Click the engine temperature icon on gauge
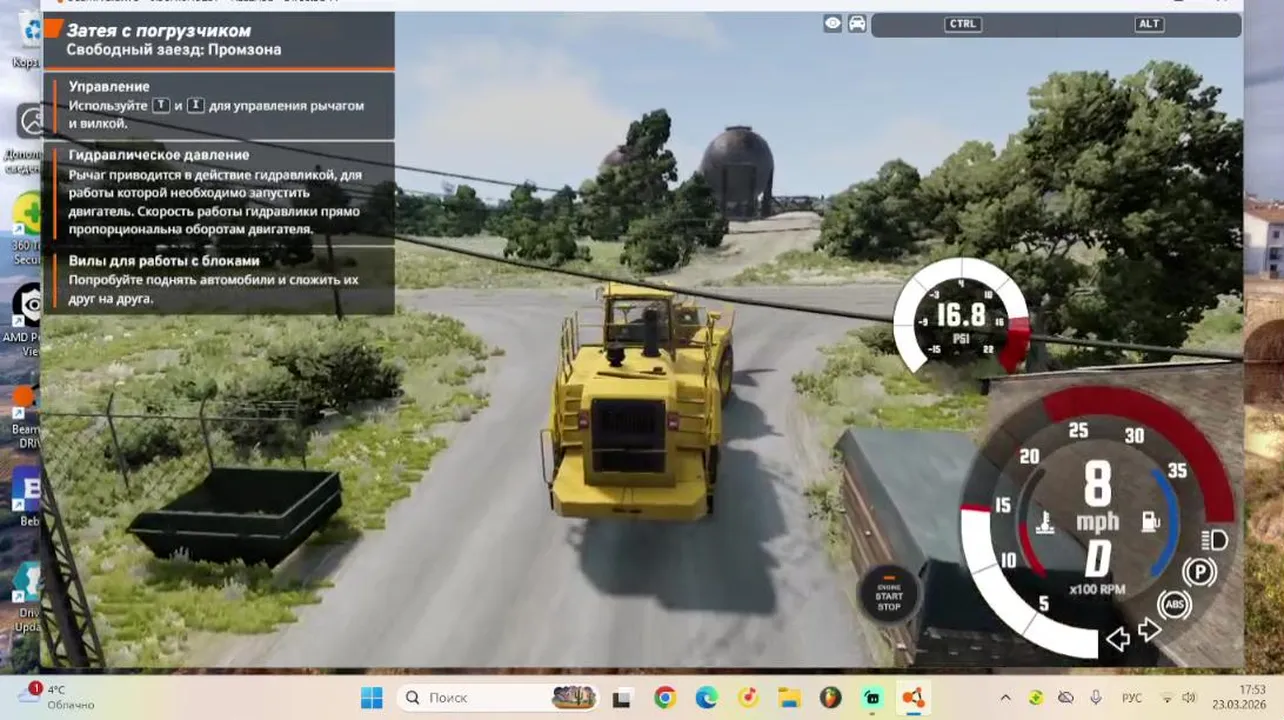 1046,521
